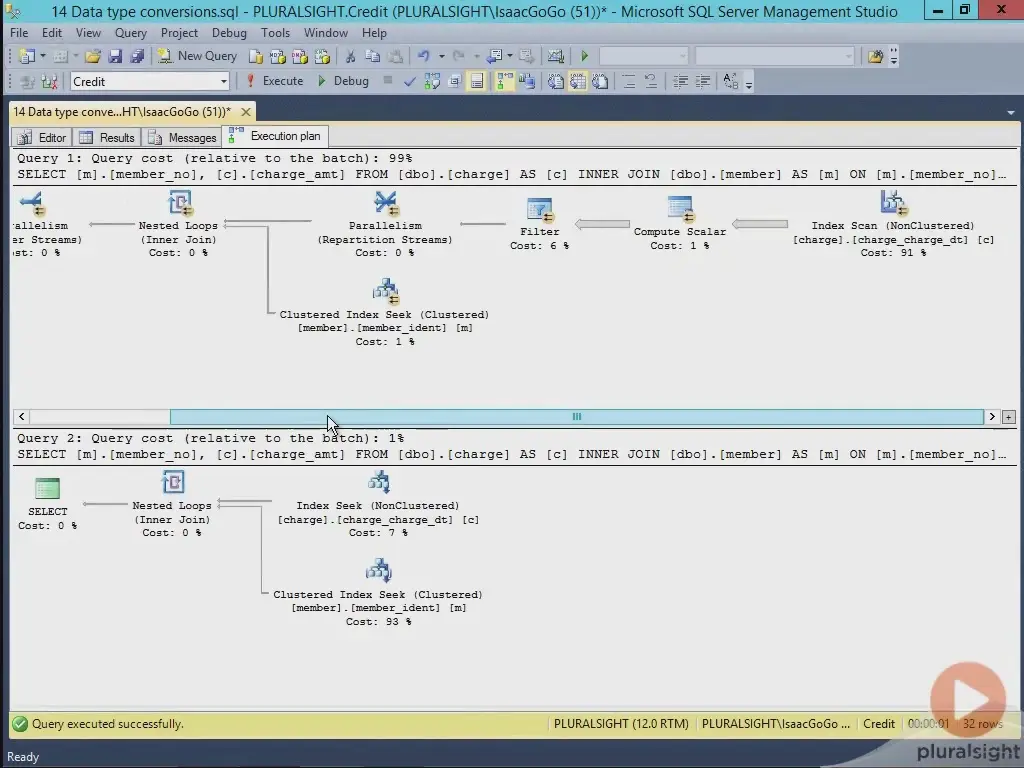Click the Analysis Services MDX Query icon

[x=278, y=56]
